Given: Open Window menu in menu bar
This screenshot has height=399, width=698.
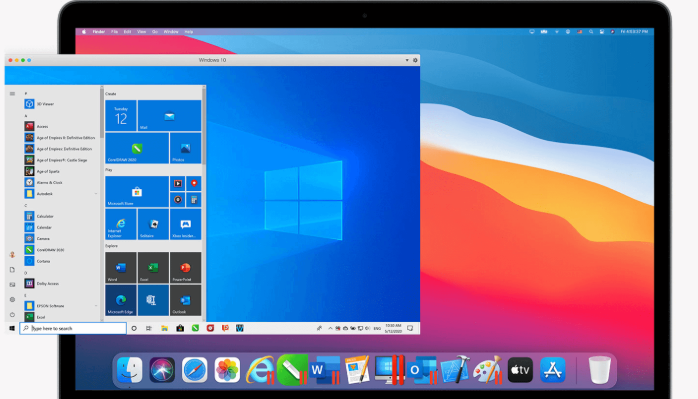Looking at the screenshot, I should (x=171, y=32).
